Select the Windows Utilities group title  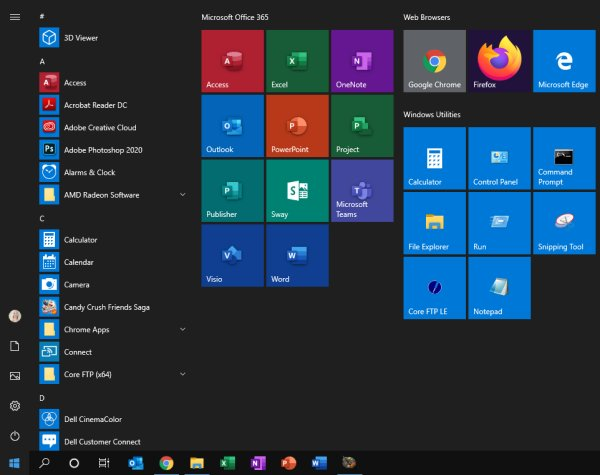coord(432,114)
